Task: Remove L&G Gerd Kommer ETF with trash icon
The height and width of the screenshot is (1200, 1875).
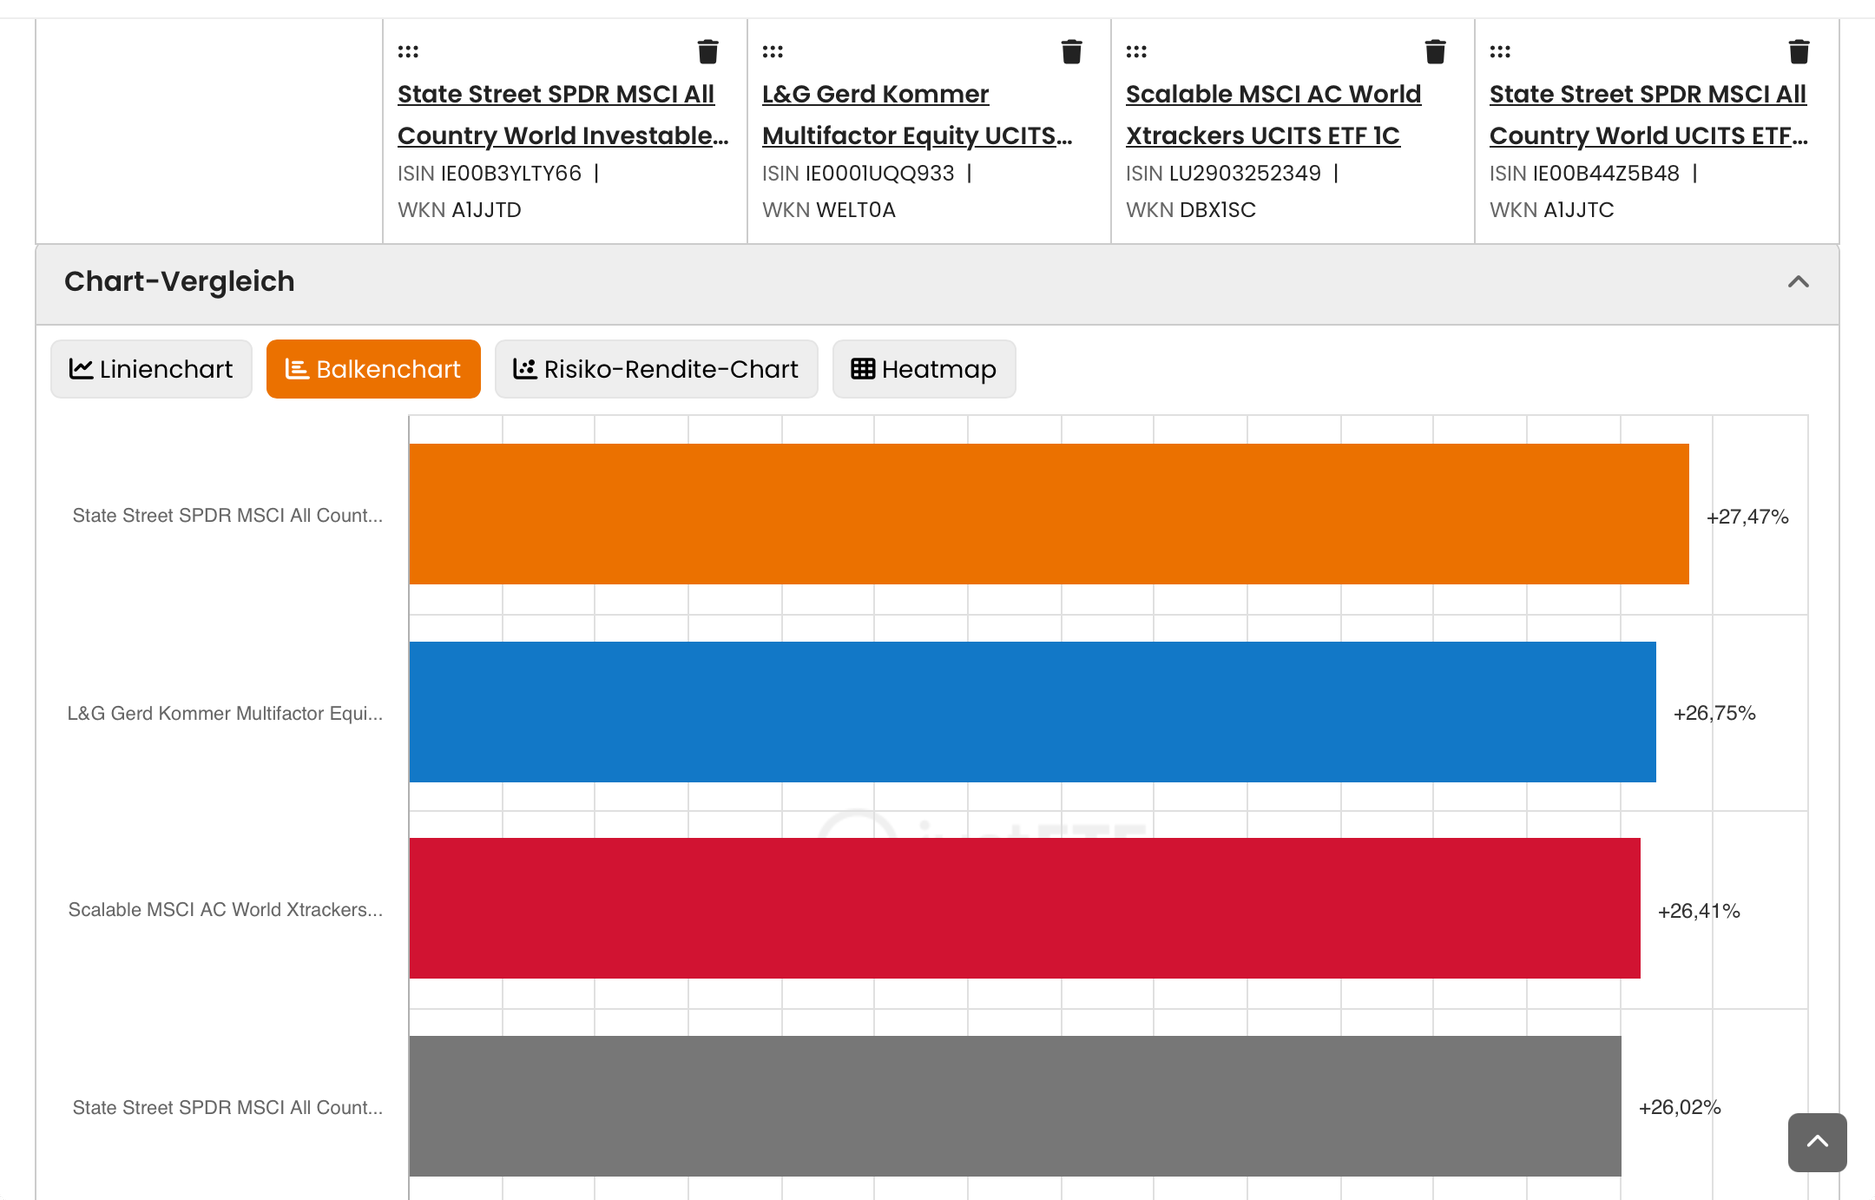Action: pyautogui.click(x=1072, y=51)
